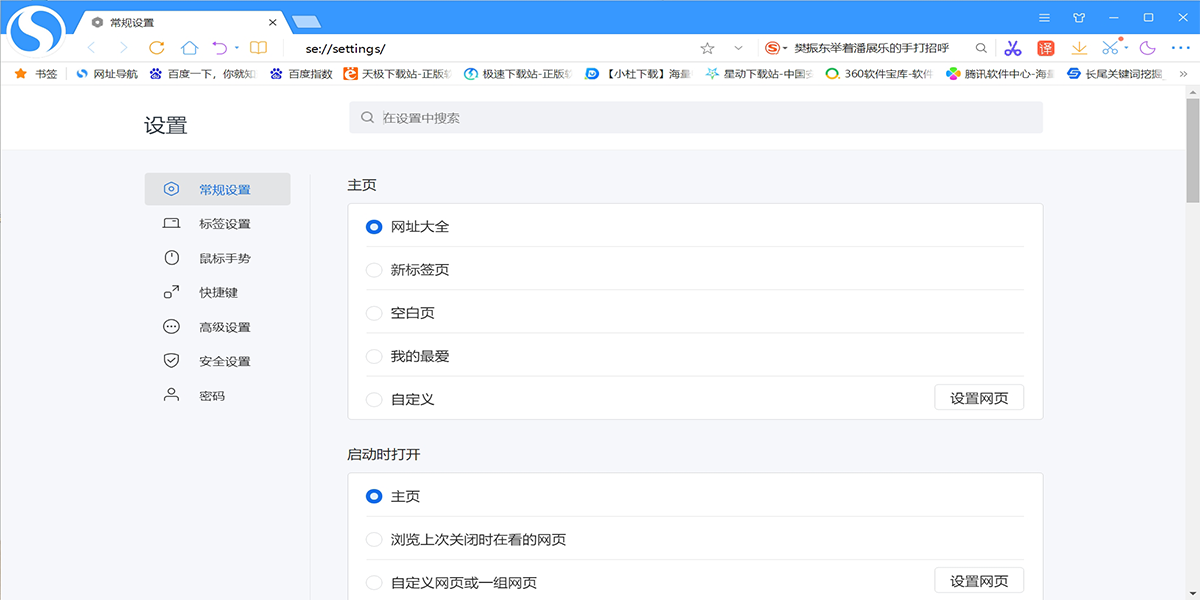Screen dimensions: 1200x600
Task: Open the skin changer shirt icon
Action: click(x=1079, y=17)
